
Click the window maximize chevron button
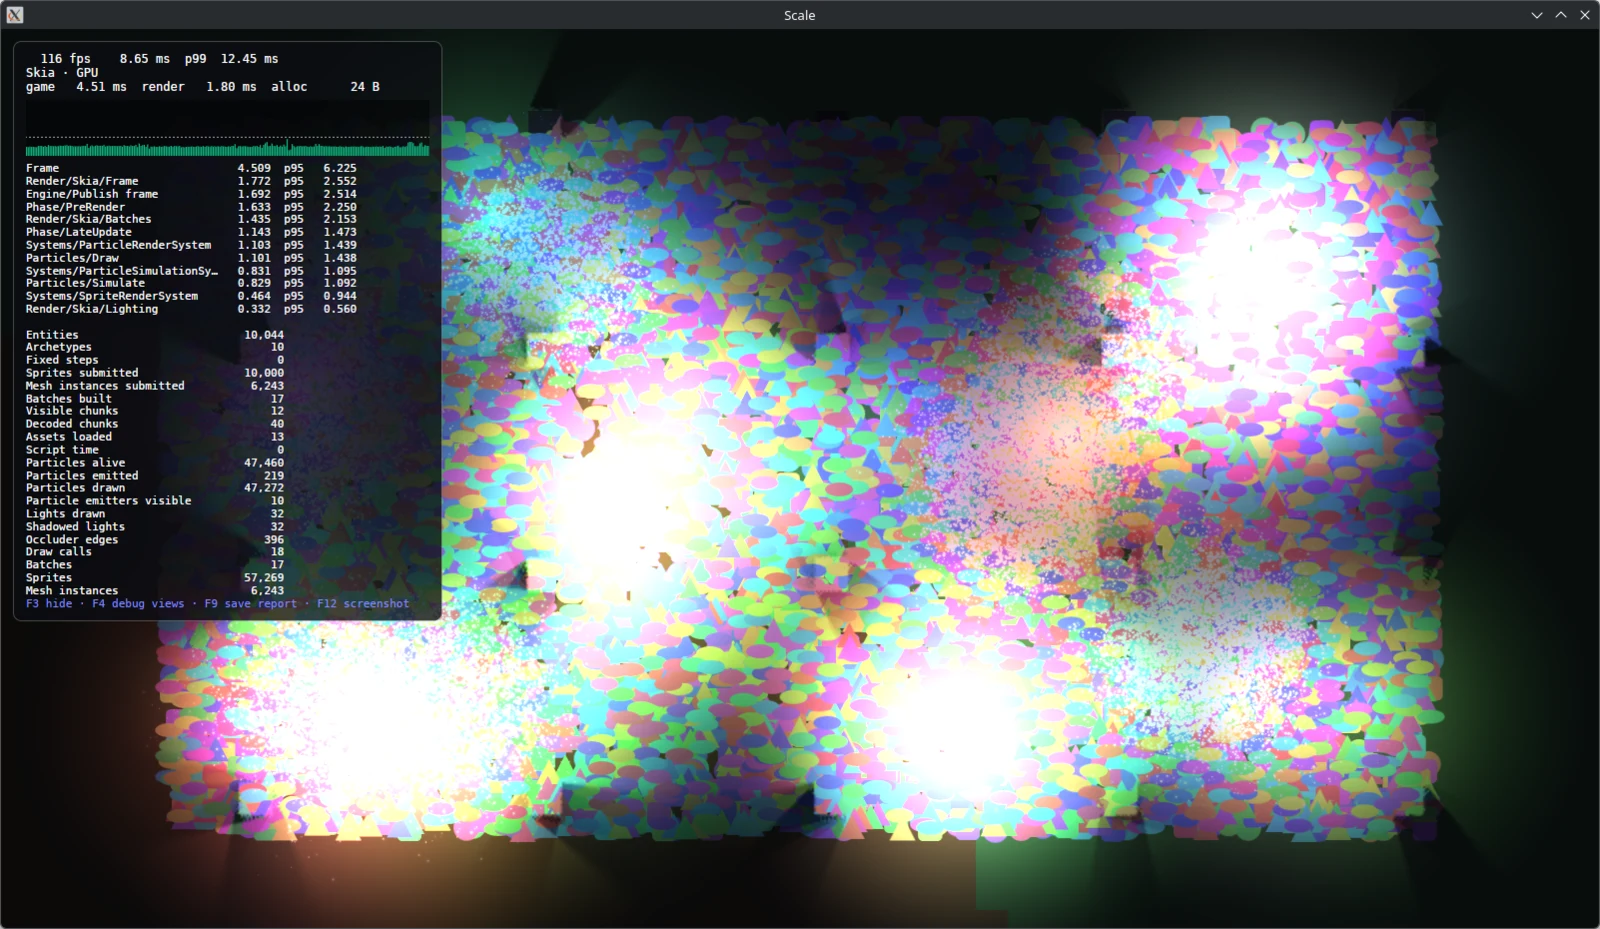click(1561, 15)
